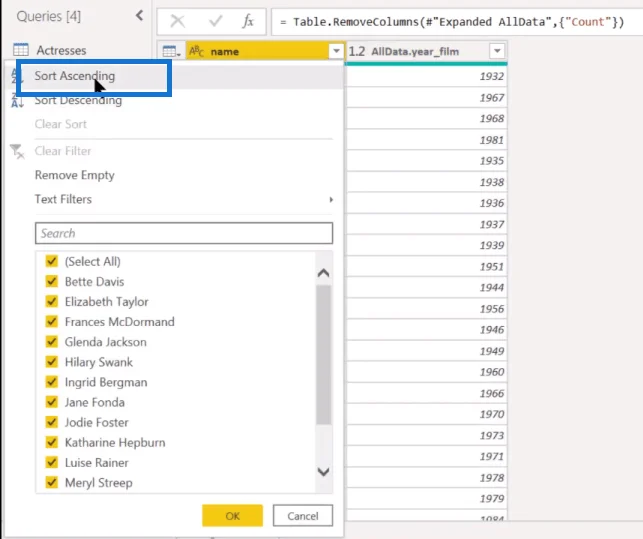Viewport: 643px width, 539px height.
Task: Select the year cell 1973
Action: [x=426, y=436]
